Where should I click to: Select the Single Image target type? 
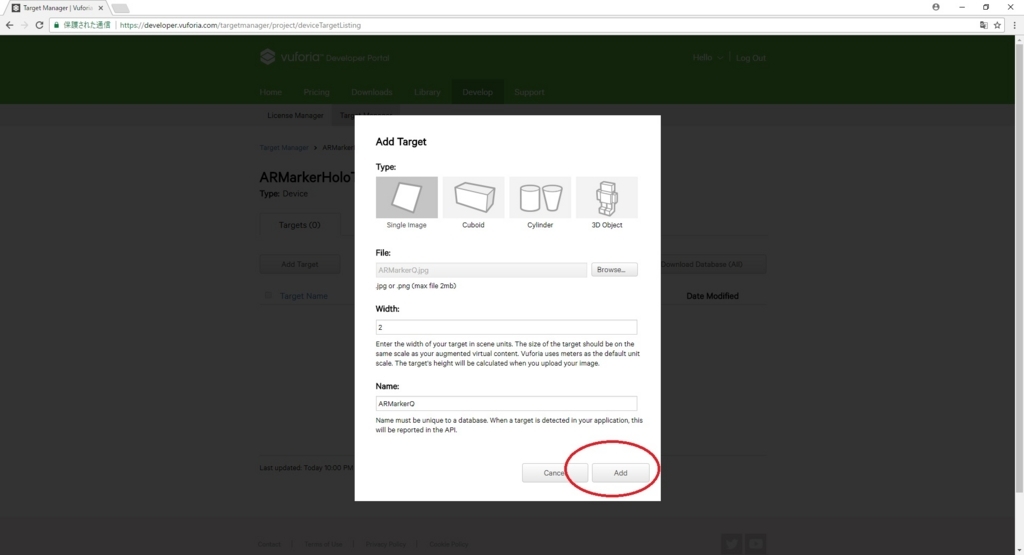pos(406,197)
